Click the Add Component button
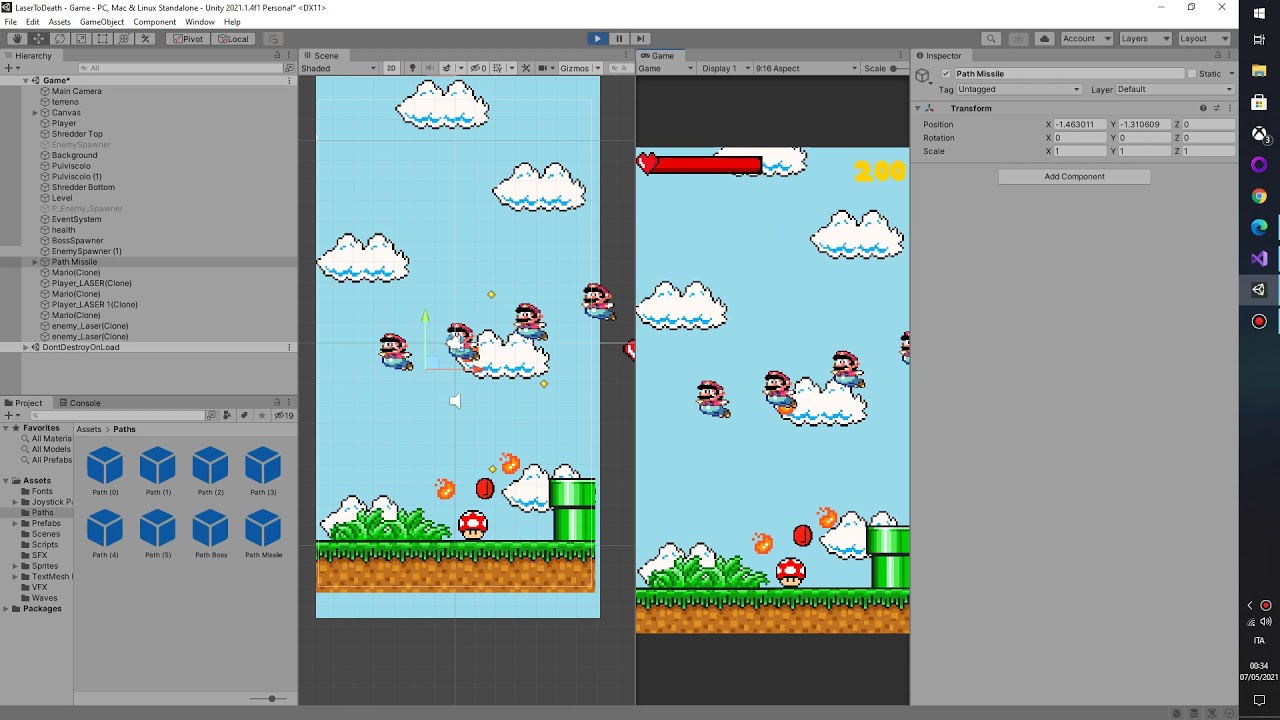The image size is (1280, 720). 1074,177
